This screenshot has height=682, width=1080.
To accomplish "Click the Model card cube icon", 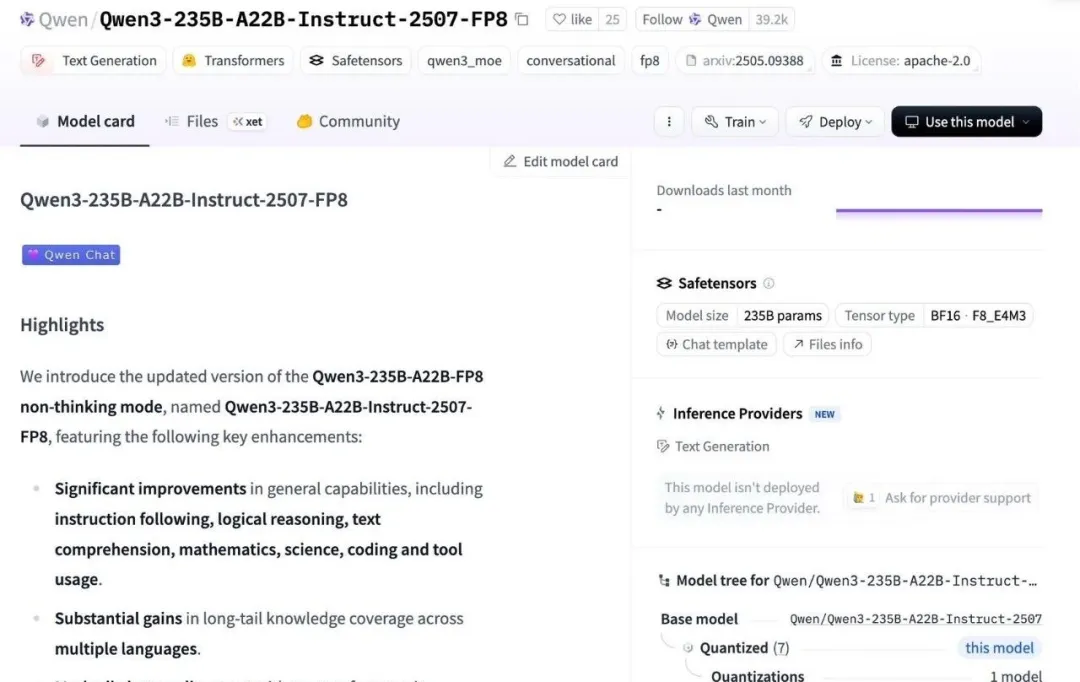I will pos(43,121).
